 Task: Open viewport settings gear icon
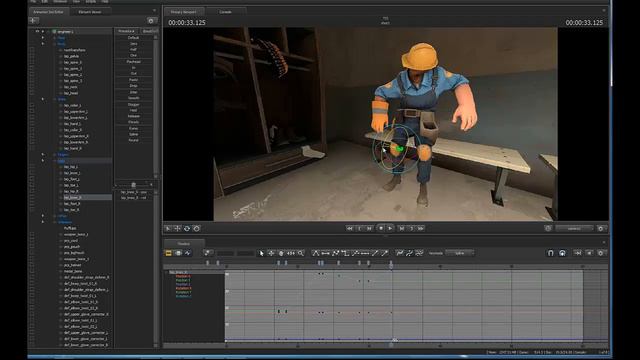coord(601,229)
